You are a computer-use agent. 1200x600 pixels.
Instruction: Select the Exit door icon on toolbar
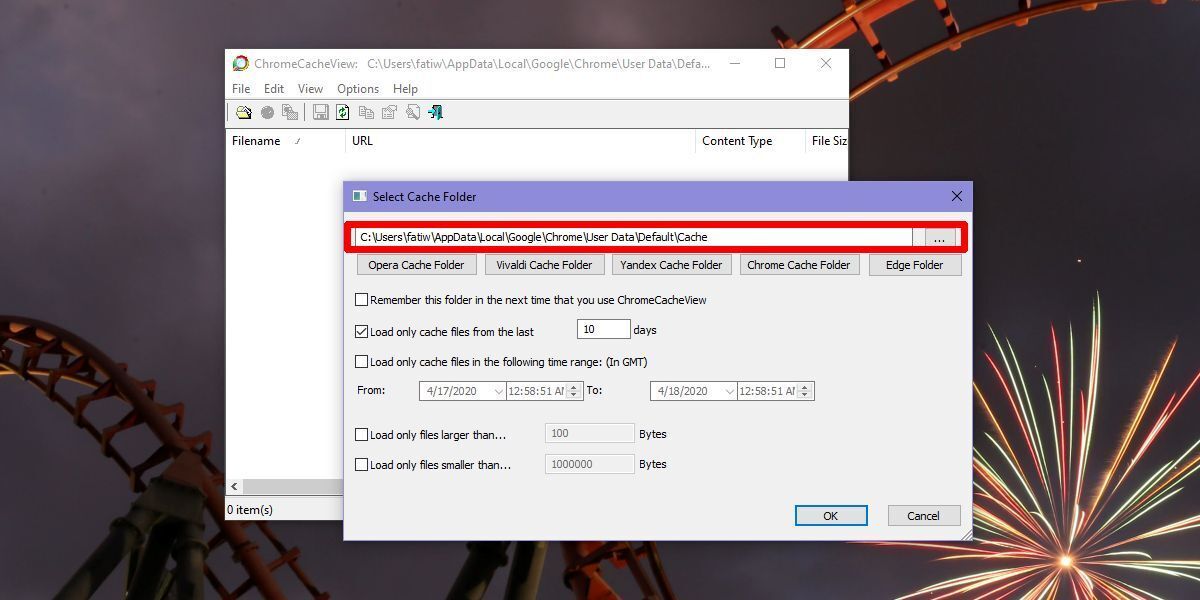click(x=434, y=111)
